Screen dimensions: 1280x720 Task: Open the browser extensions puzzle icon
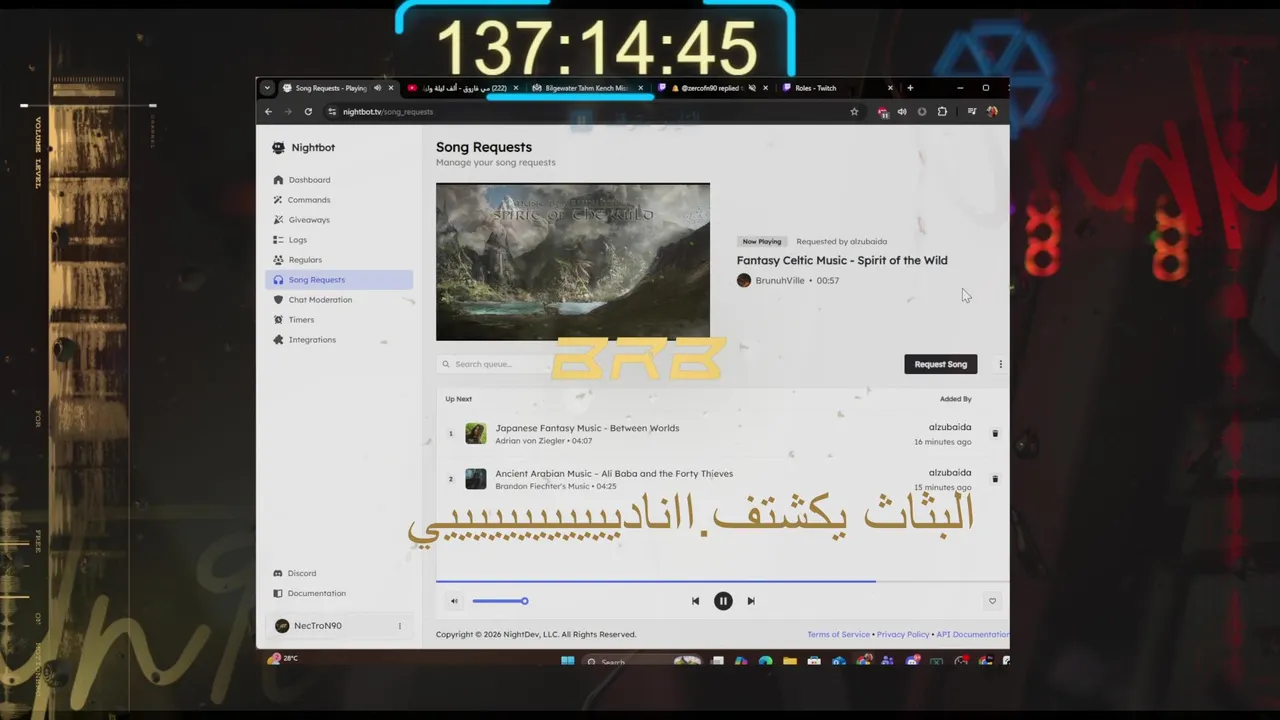coord(942,112)
